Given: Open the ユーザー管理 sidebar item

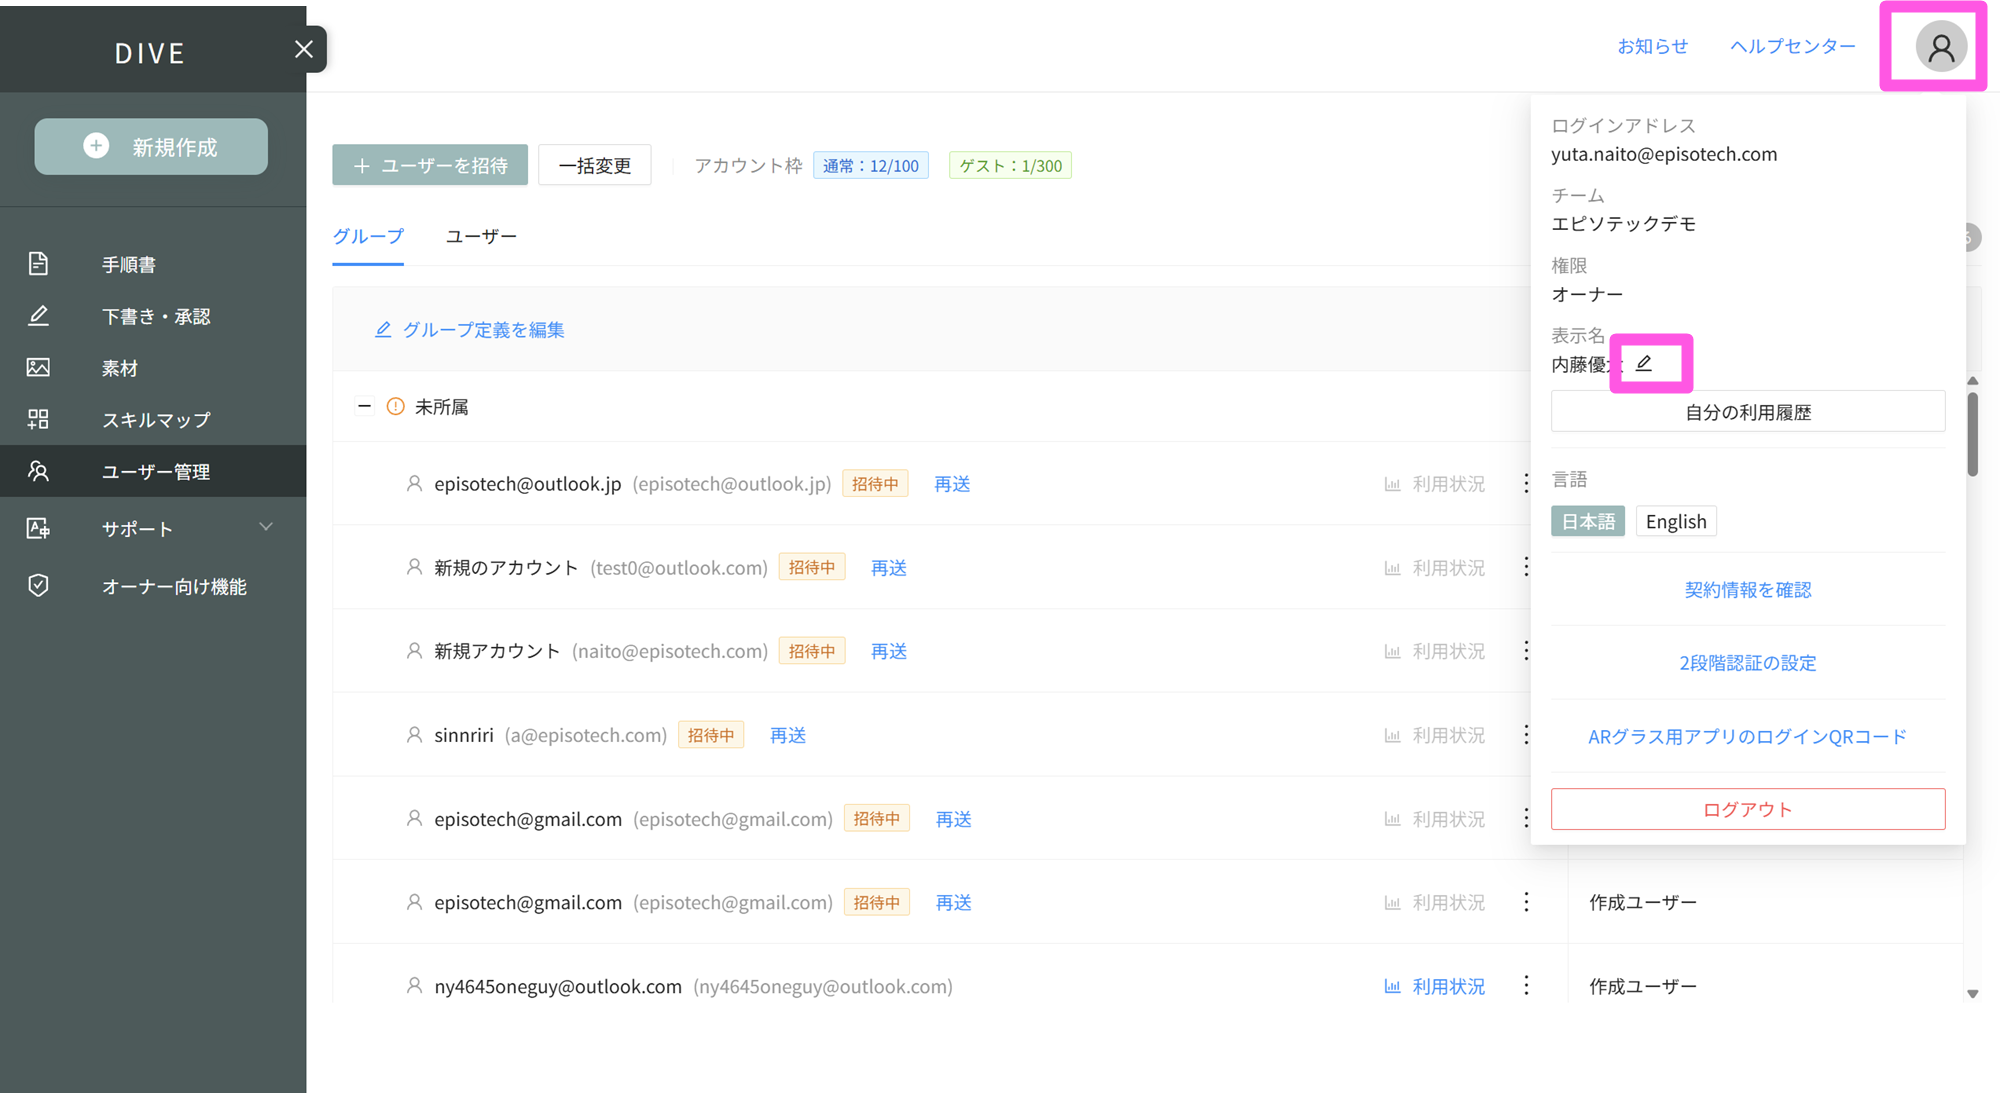Looking at the screenshot, I should 155,472.
